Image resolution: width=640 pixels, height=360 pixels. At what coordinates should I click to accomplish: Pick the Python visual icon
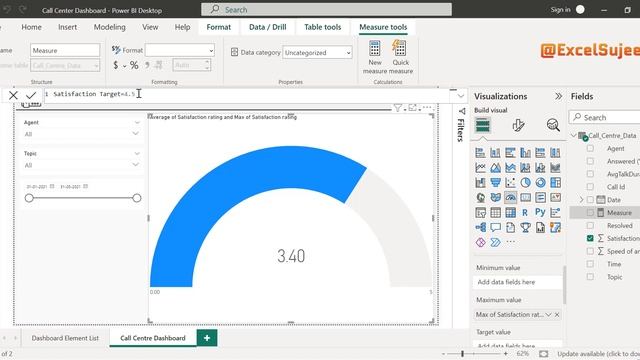pos(540,213)
